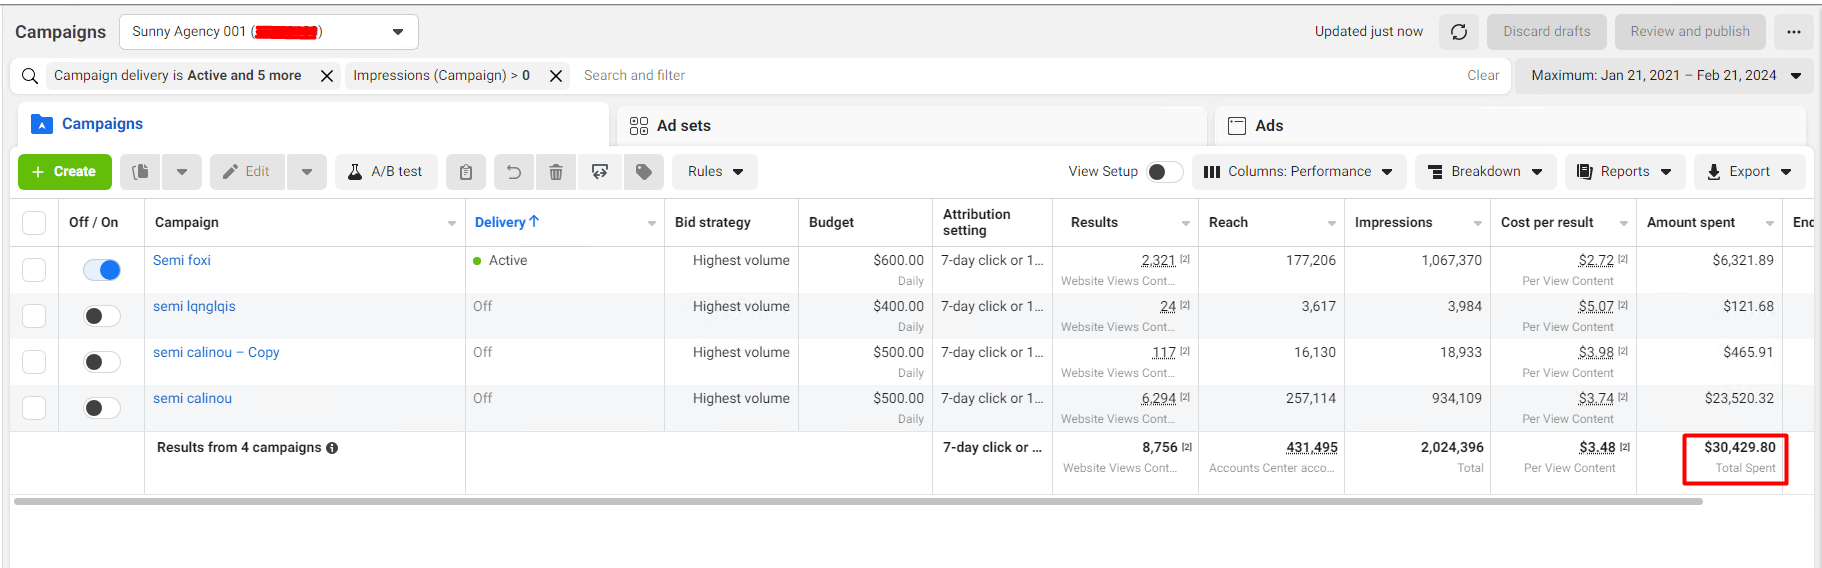Open the Columns: Performance dropdown
The width and height of the screenshot is (1822, 568).
1299,172
